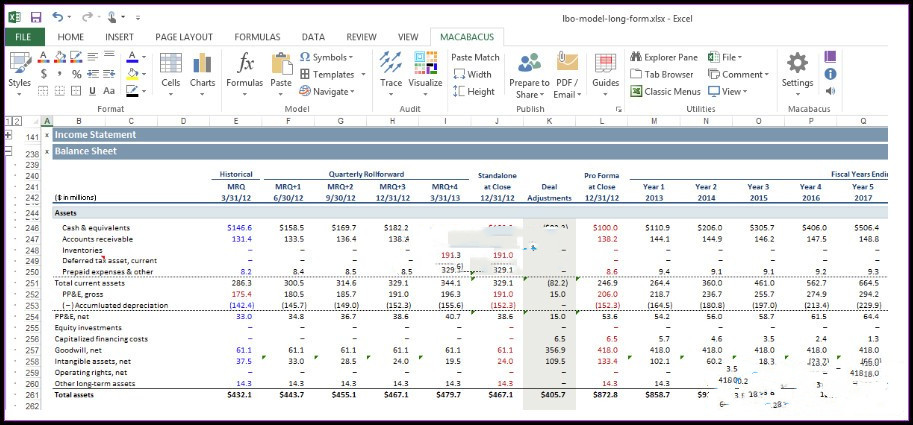The height and width of the screenshot is (425, 913).
Task: Open the Symbols dropdown
Action: click(327, 57)
